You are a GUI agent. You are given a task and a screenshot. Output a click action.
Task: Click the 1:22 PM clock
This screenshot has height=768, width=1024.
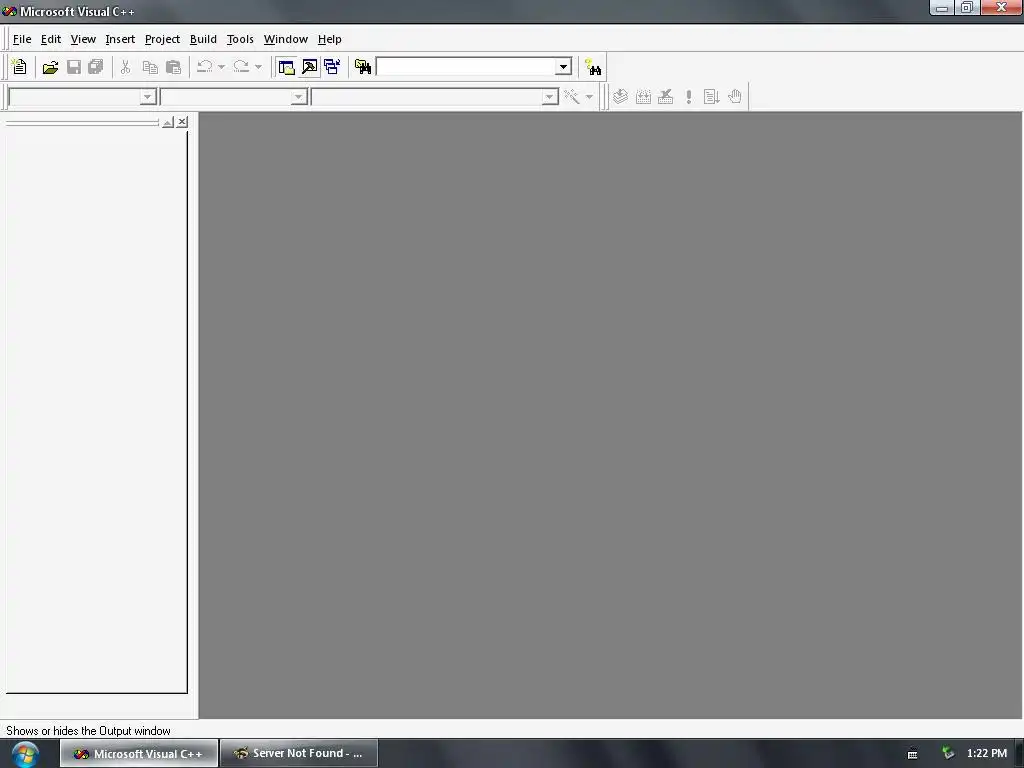(987, 754)
